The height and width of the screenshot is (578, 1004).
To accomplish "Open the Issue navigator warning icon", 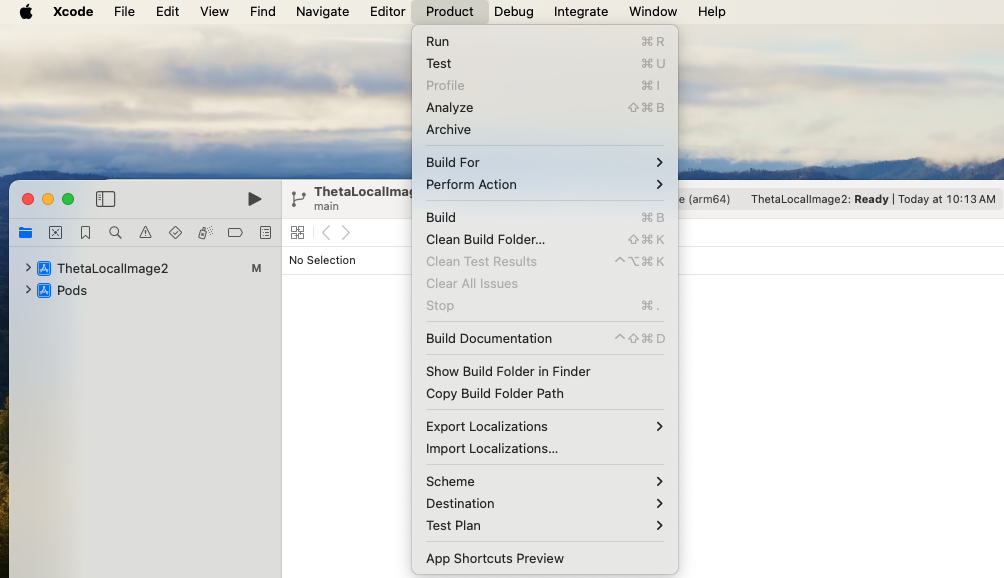I will (x=145, y=232).
